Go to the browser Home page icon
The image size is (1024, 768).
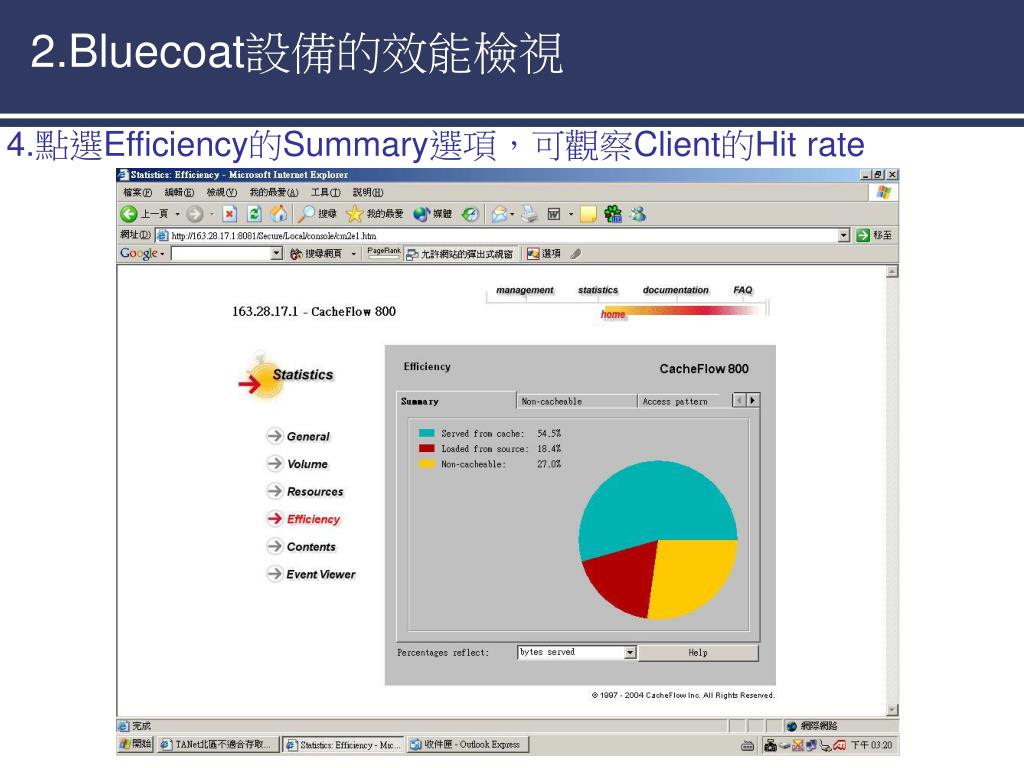(279, 214)
